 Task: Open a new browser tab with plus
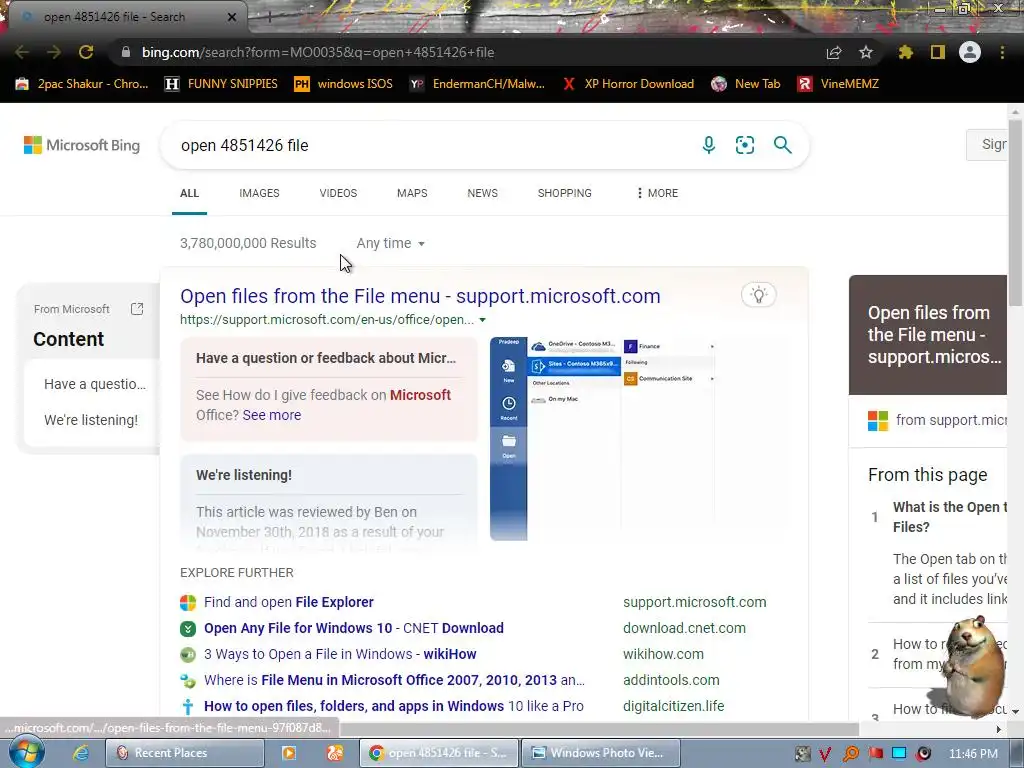click(269, 17)
